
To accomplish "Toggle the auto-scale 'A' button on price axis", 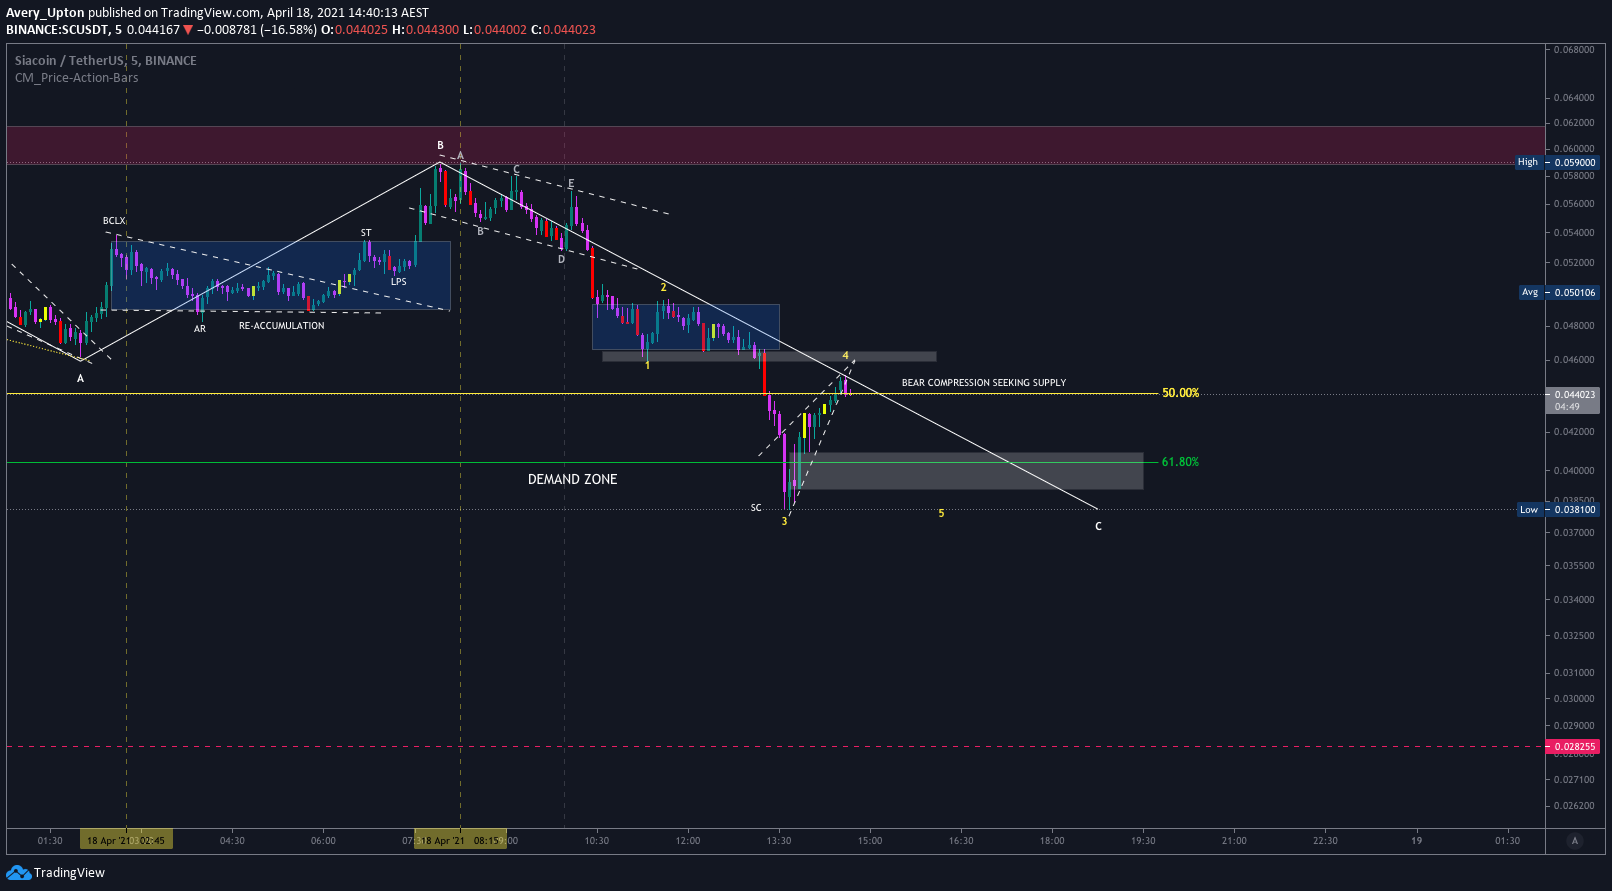I will pyautogui.click(x=1575, y=841).
